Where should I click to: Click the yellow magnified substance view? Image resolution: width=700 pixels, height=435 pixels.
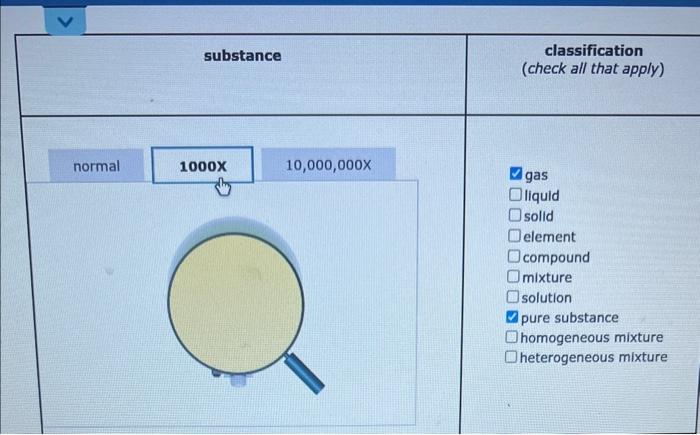tap(236, 303)
